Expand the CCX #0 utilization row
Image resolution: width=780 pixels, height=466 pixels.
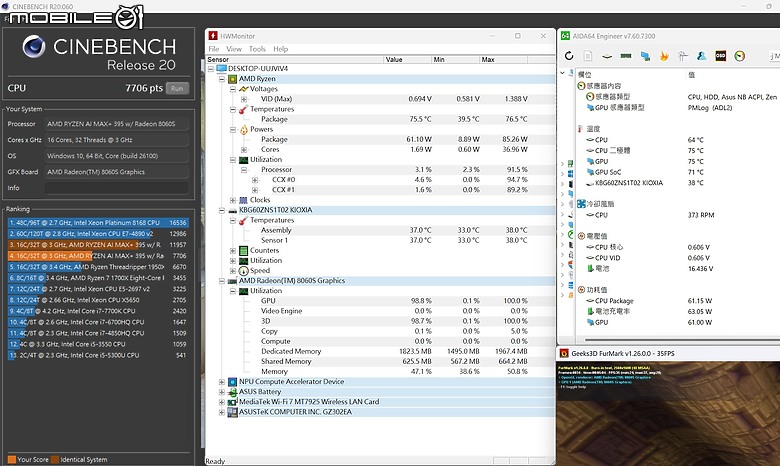[x=255, y=180]
